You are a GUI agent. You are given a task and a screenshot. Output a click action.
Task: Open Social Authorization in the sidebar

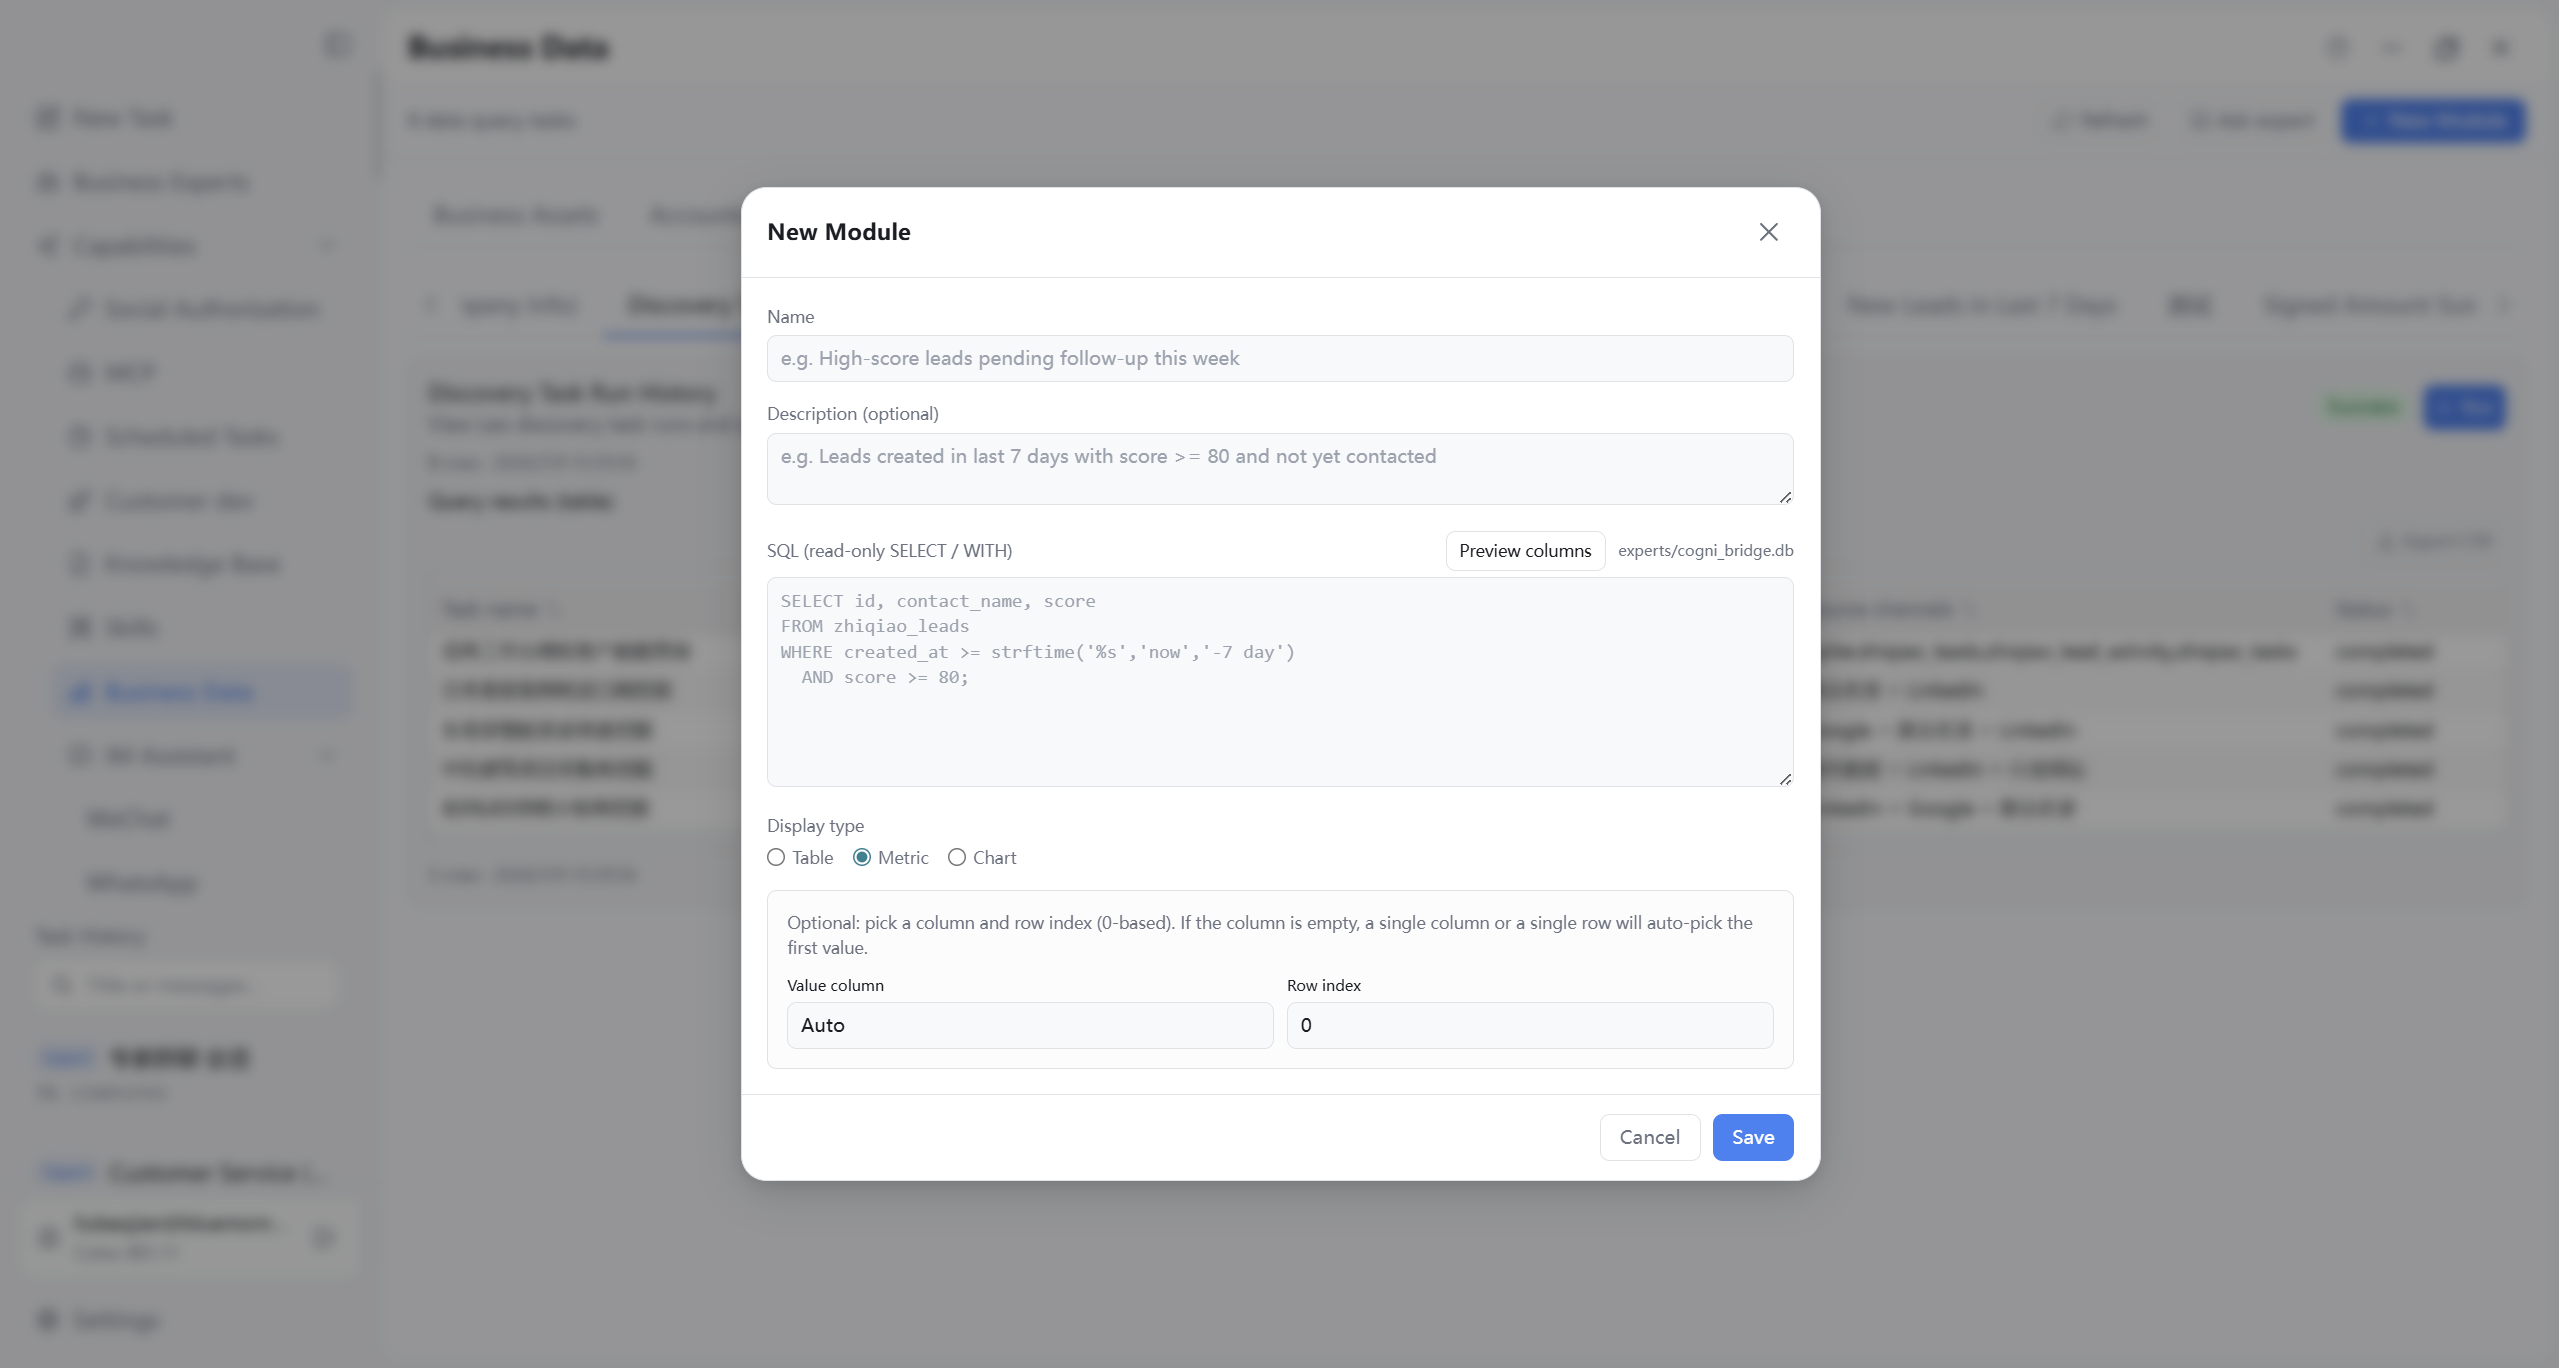pos(195,309)
